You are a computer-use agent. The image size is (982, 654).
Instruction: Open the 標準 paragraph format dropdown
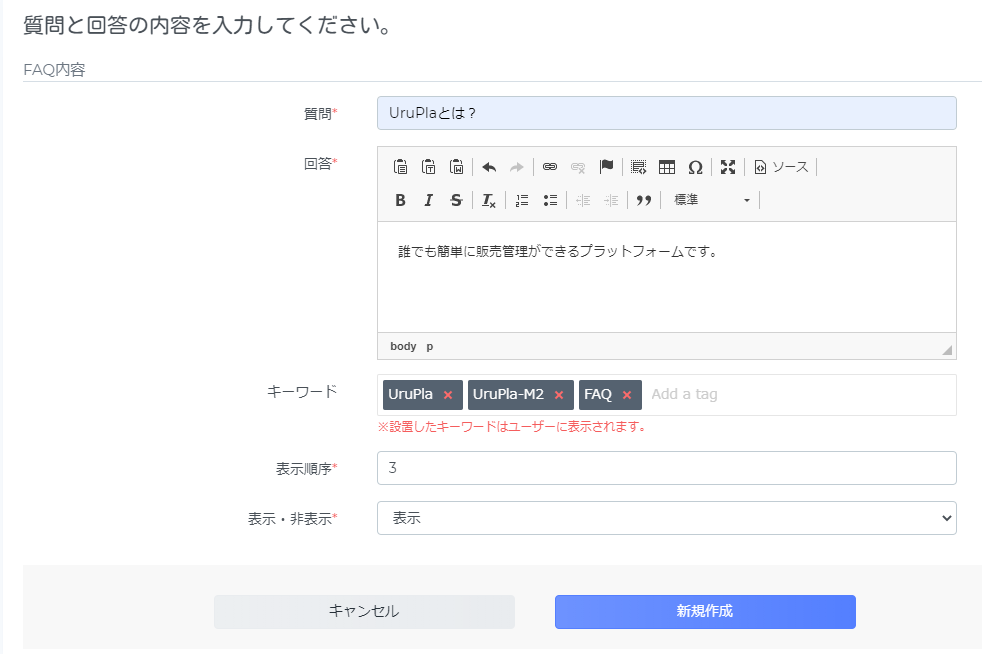point(711,200)
